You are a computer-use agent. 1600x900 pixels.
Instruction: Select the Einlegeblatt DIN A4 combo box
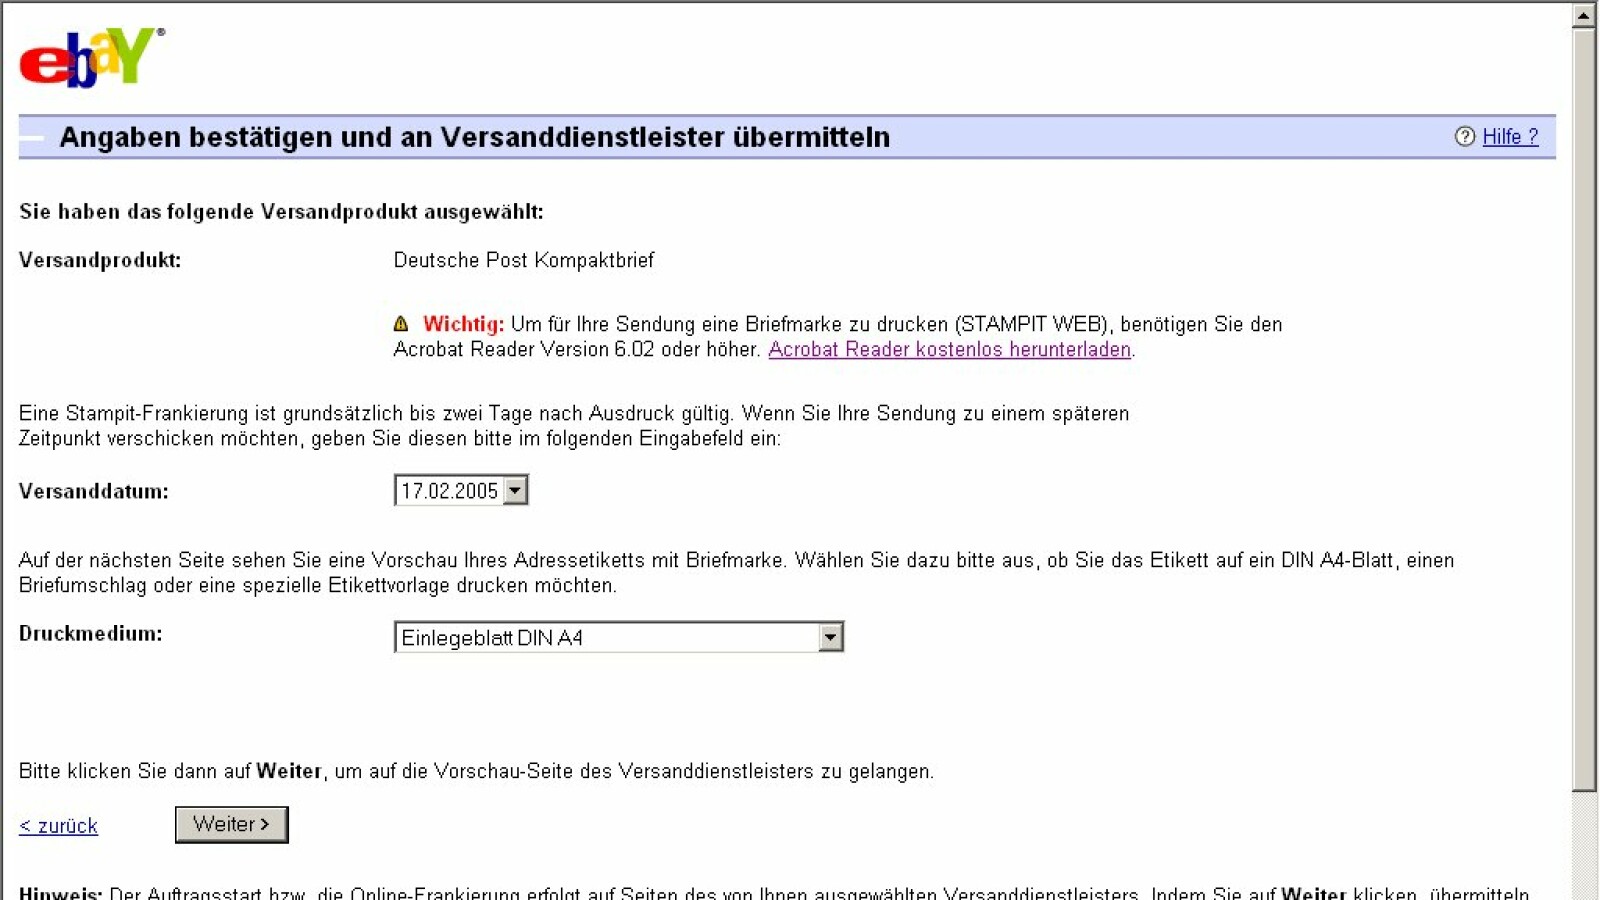point(607,638)
